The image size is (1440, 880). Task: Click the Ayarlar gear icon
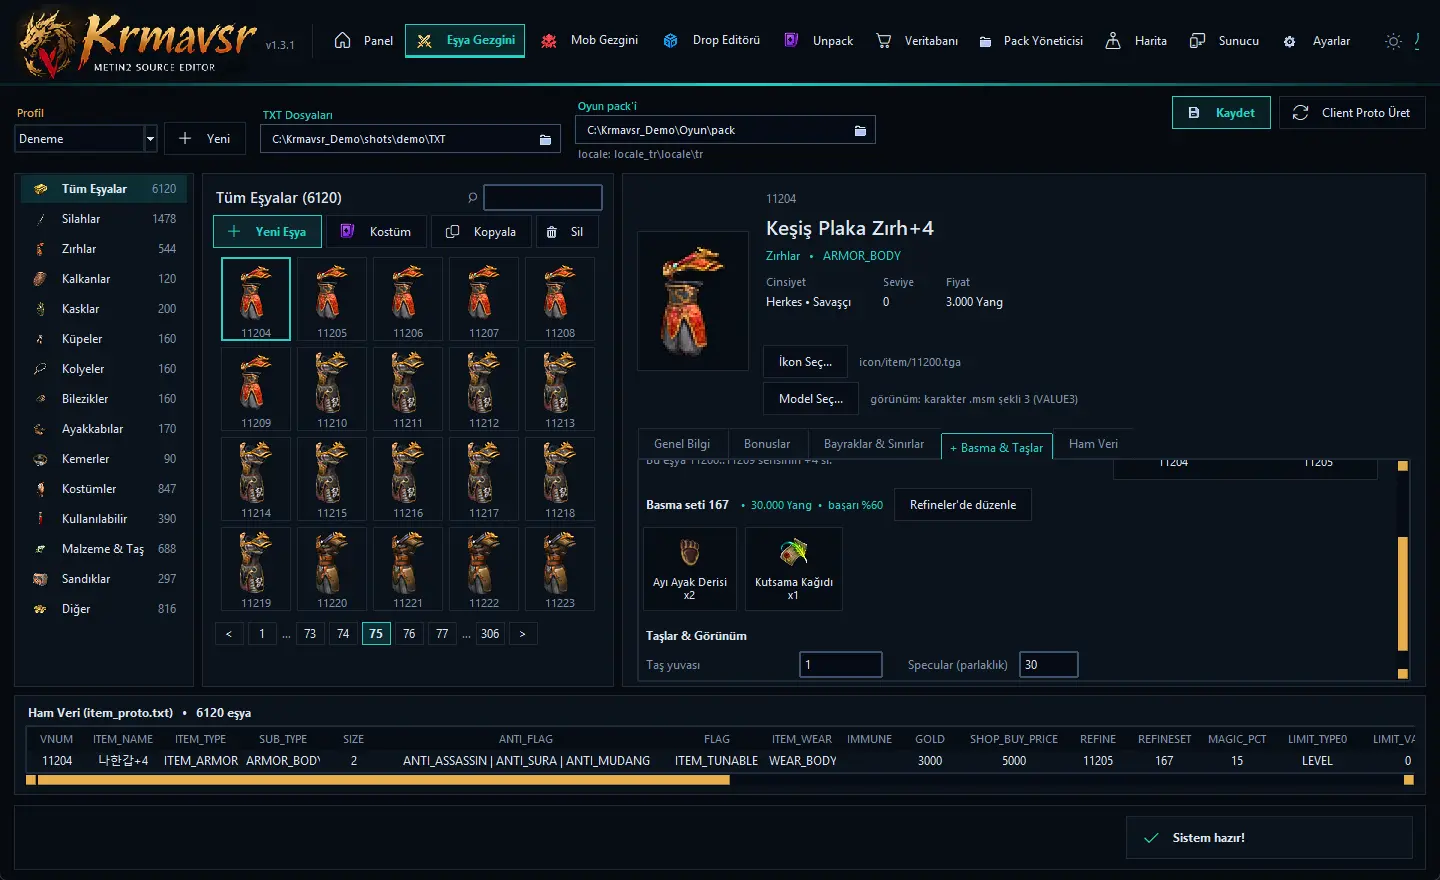[x=1289, y=41]
